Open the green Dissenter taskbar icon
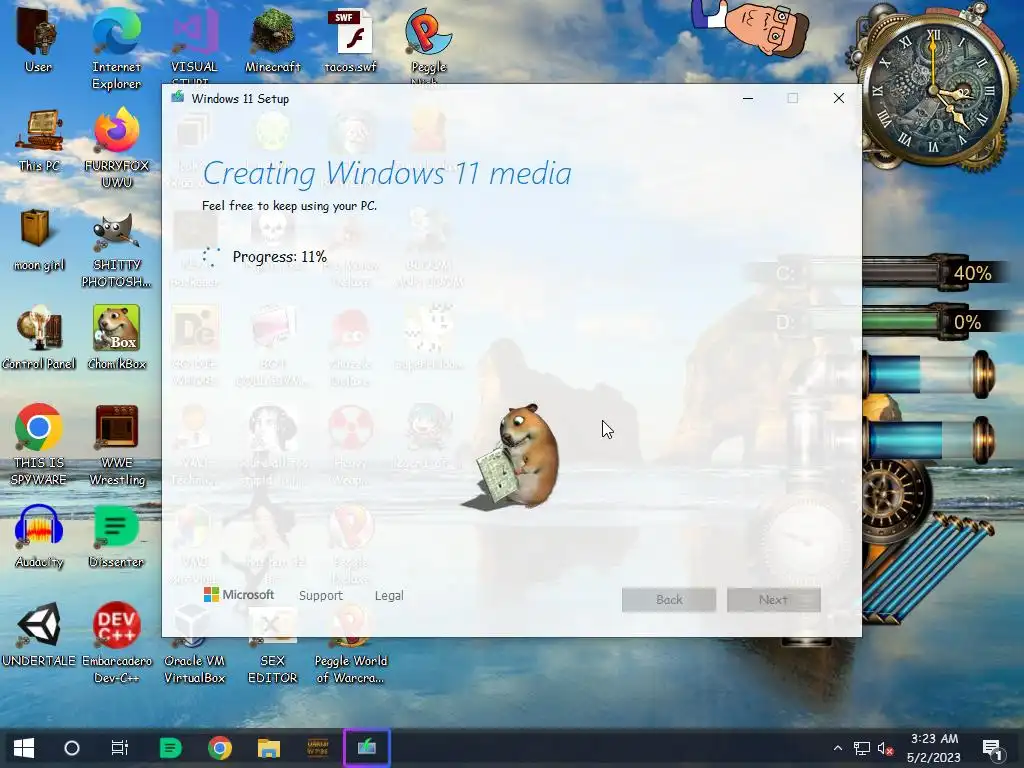 pos(170,748)
